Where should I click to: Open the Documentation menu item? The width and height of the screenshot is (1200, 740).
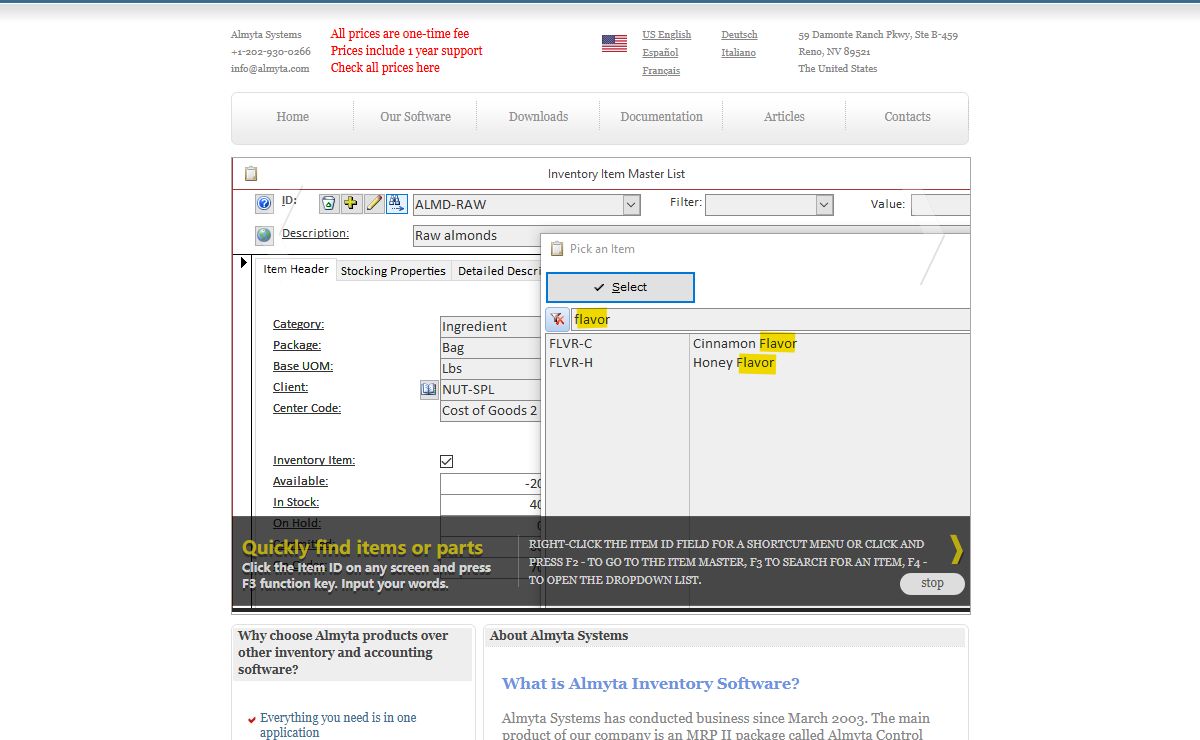[x=661, y=117]
